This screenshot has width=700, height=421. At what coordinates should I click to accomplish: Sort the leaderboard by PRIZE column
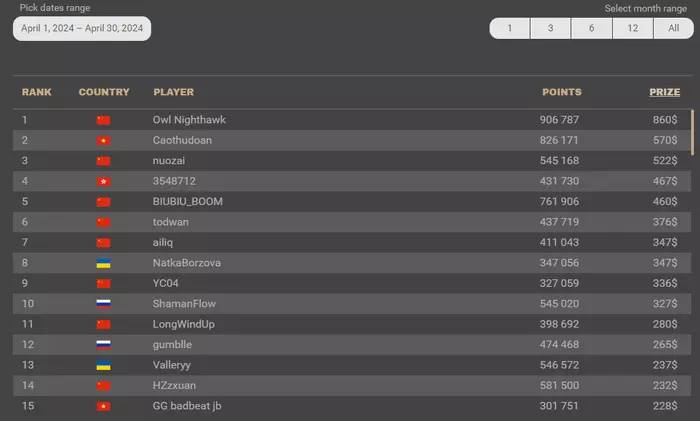tap(664, 92)
